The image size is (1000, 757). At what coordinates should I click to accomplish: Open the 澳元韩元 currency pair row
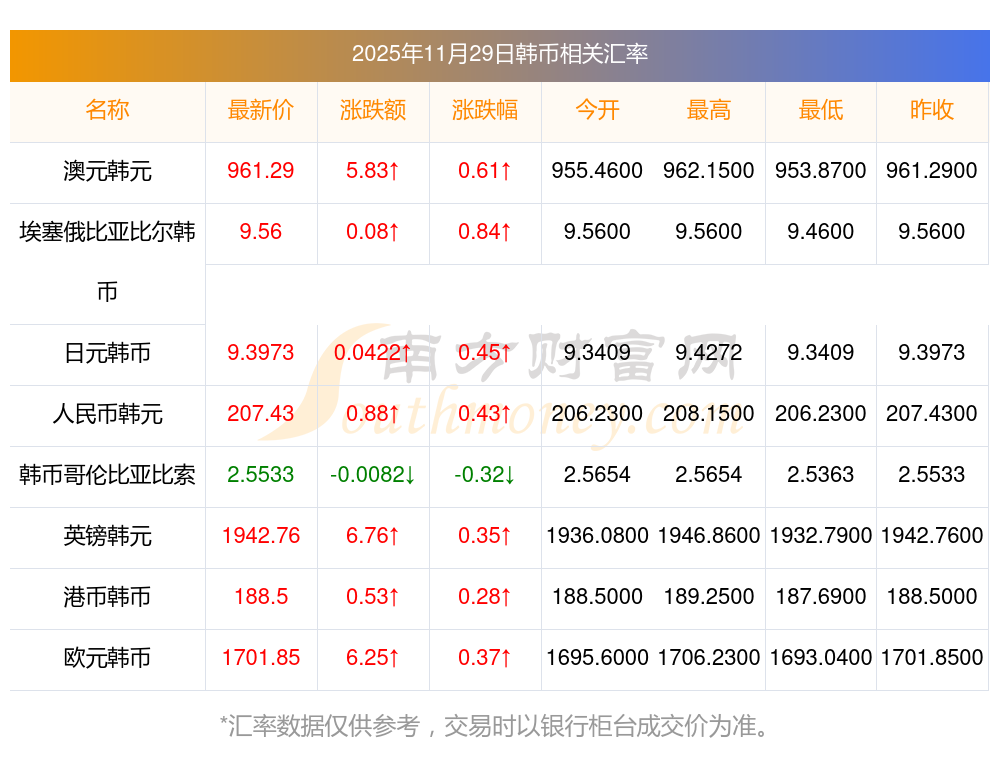pos(107,171)
